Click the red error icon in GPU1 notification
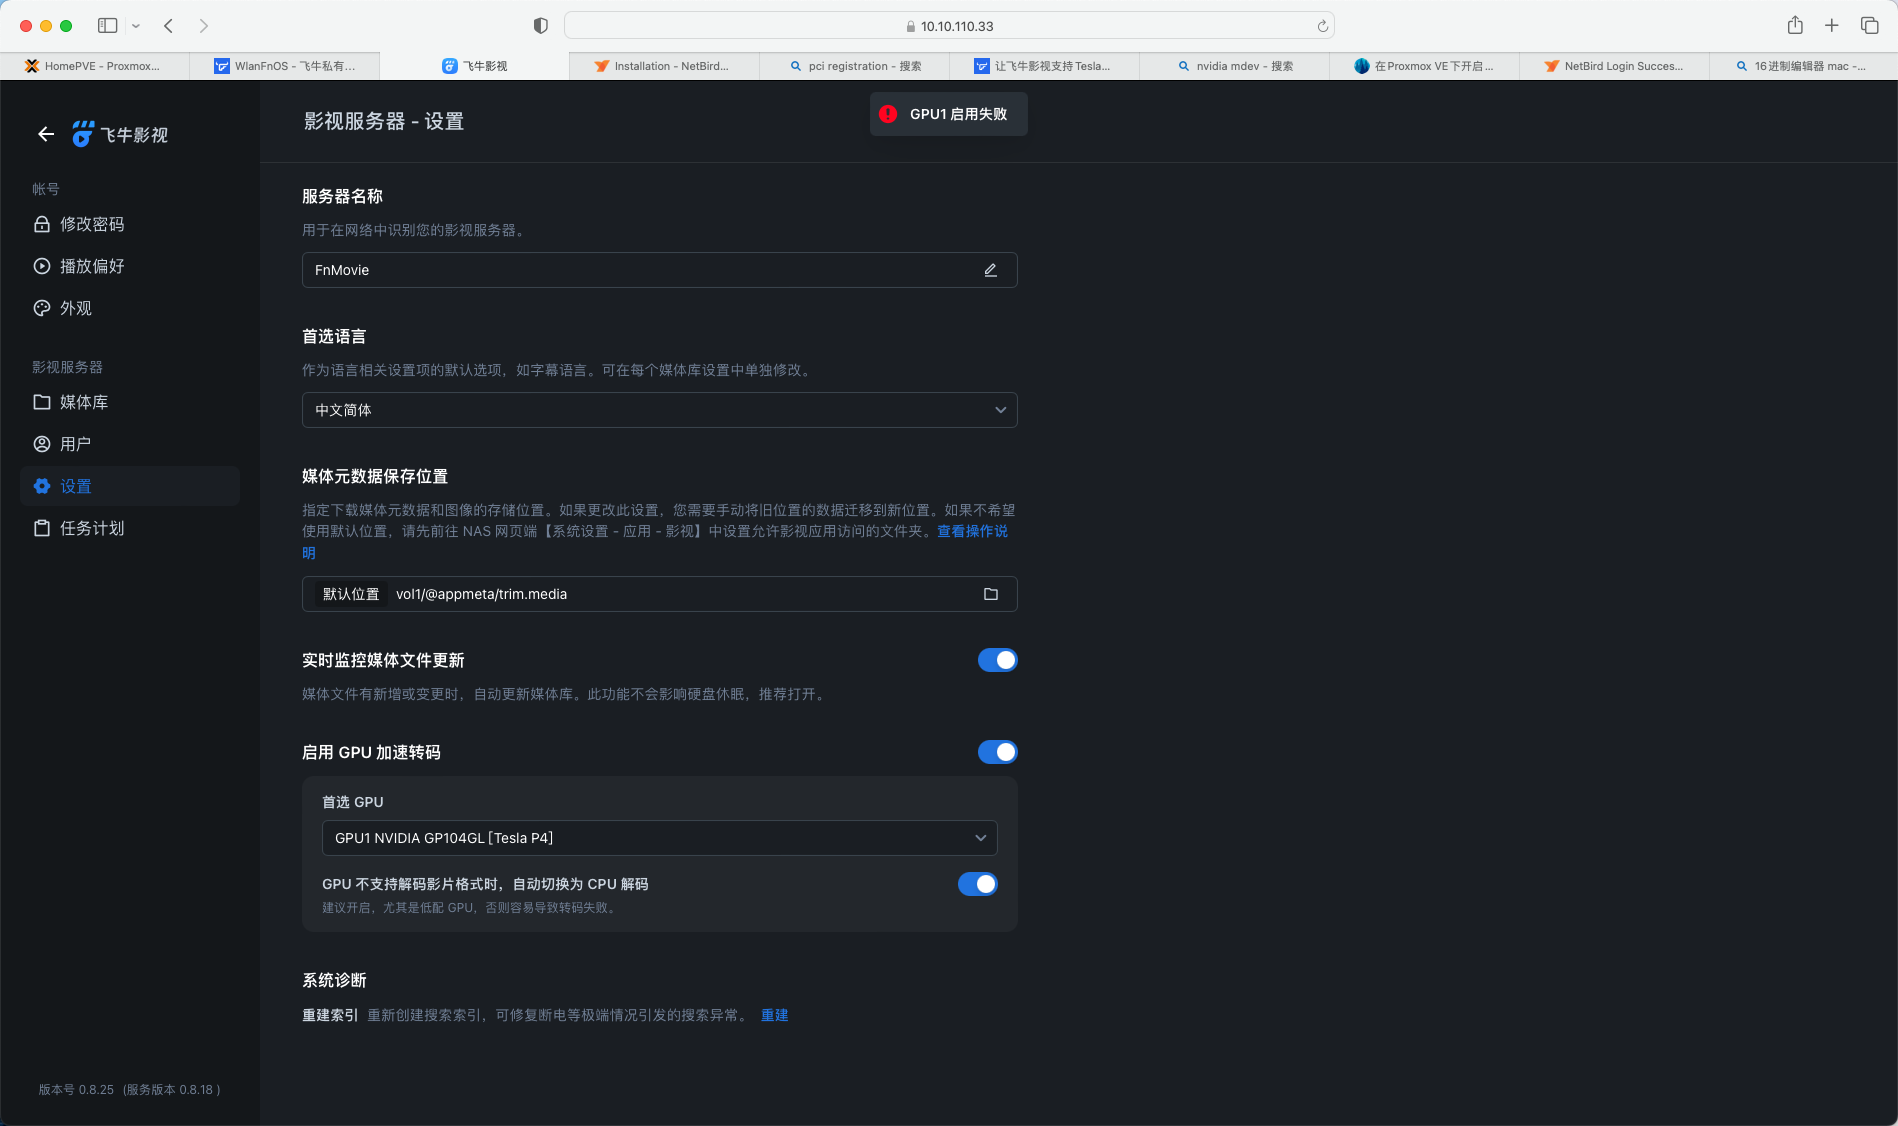This screenshot has width=1898, height=1126. 888,114
